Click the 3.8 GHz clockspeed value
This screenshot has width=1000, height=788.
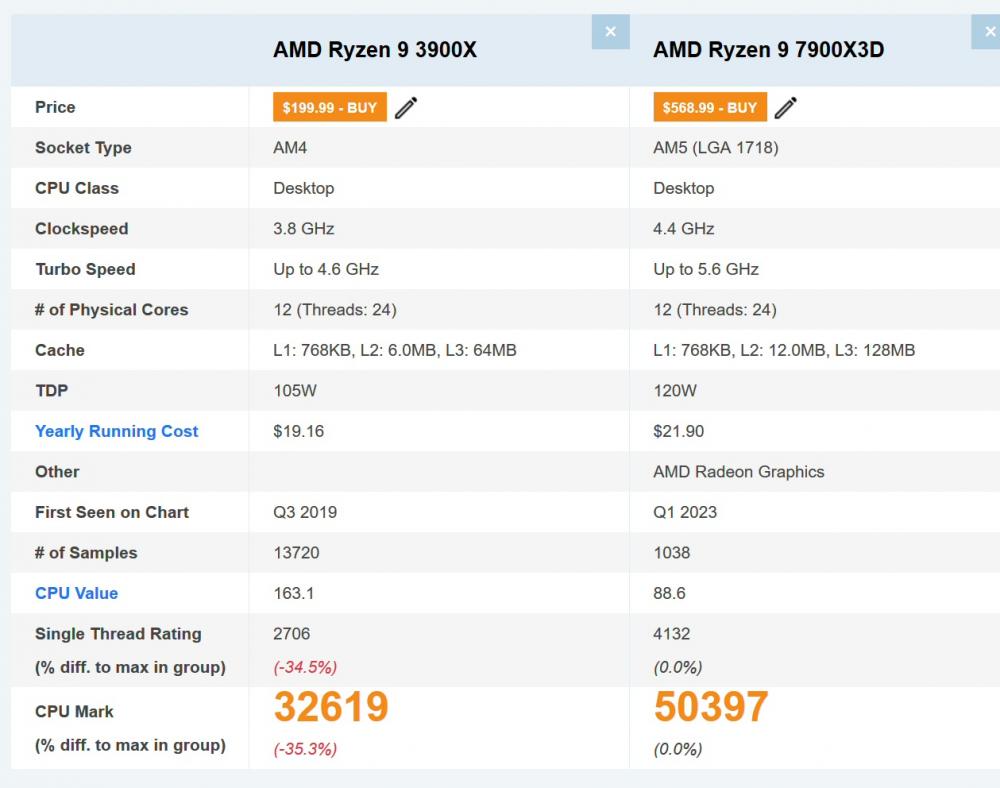tap(304, 228)
